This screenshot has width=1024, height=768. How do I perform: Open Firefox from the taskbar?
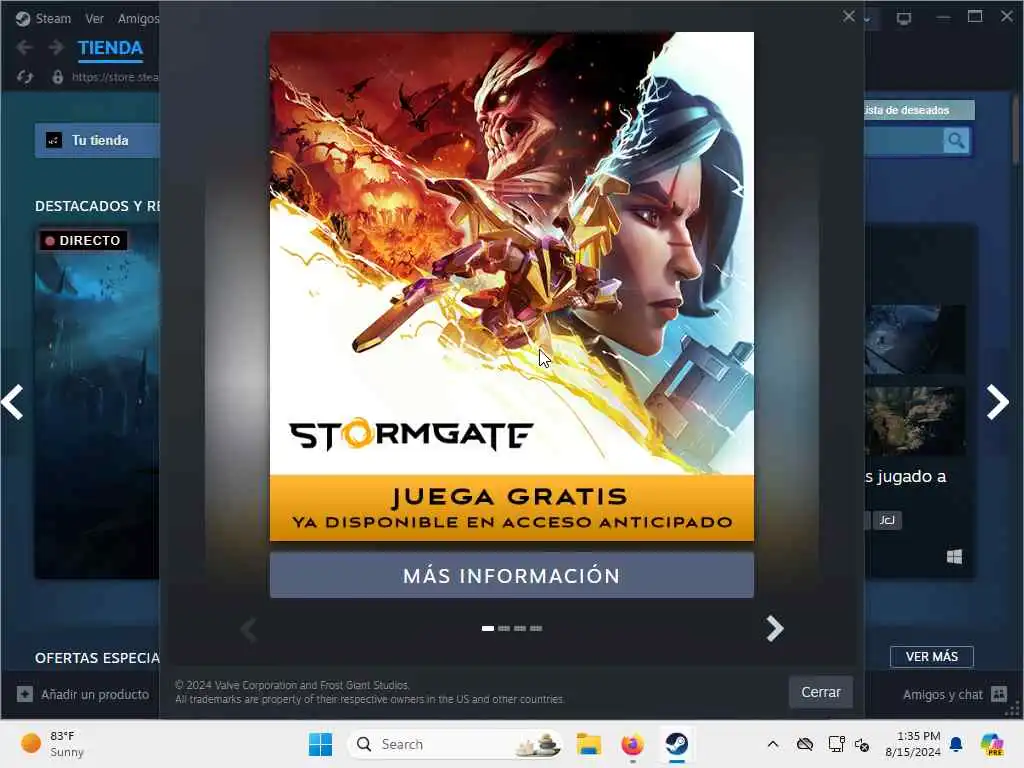pyautogui.click(x=632, y=744)
